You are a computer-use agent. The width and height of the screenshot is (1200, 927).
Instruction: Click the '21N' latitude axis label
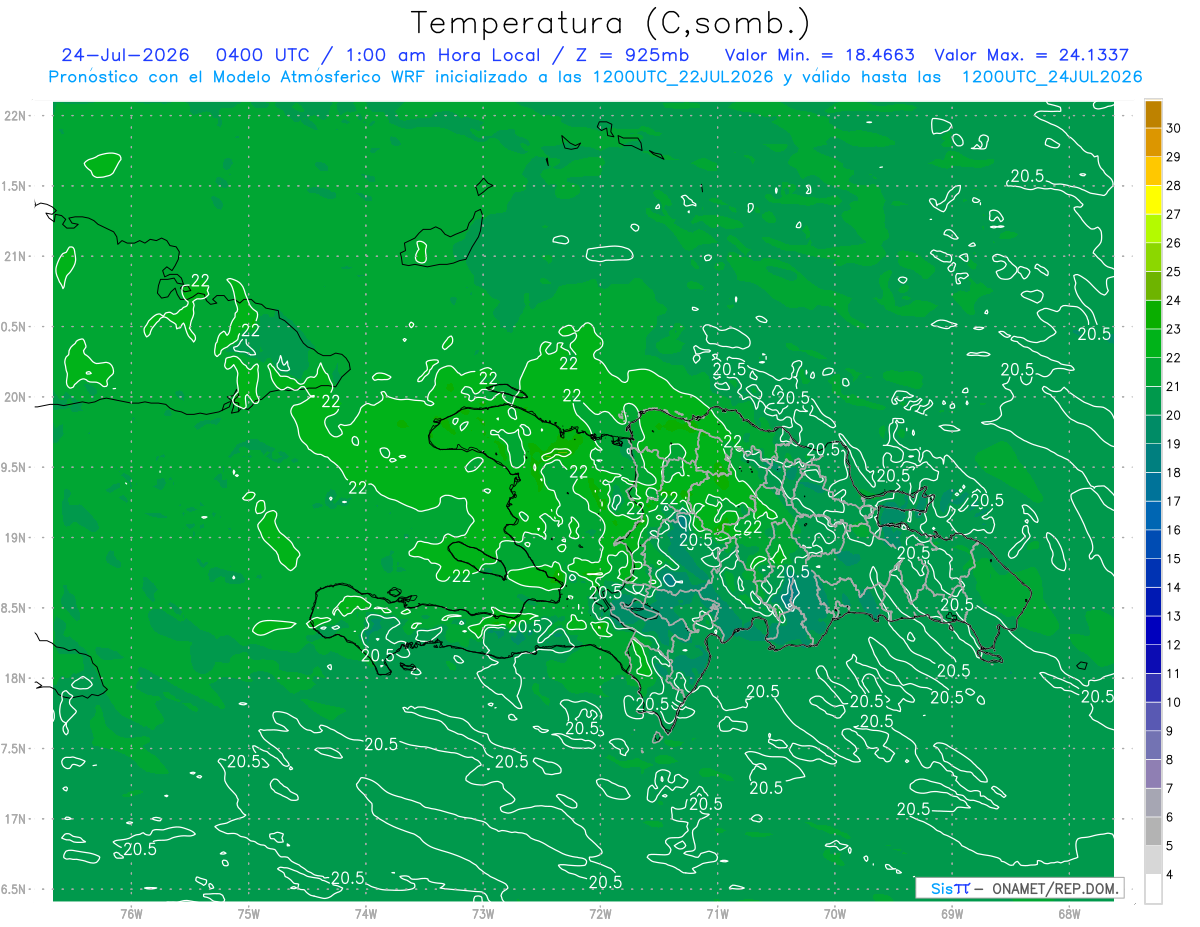pos(16,256)
